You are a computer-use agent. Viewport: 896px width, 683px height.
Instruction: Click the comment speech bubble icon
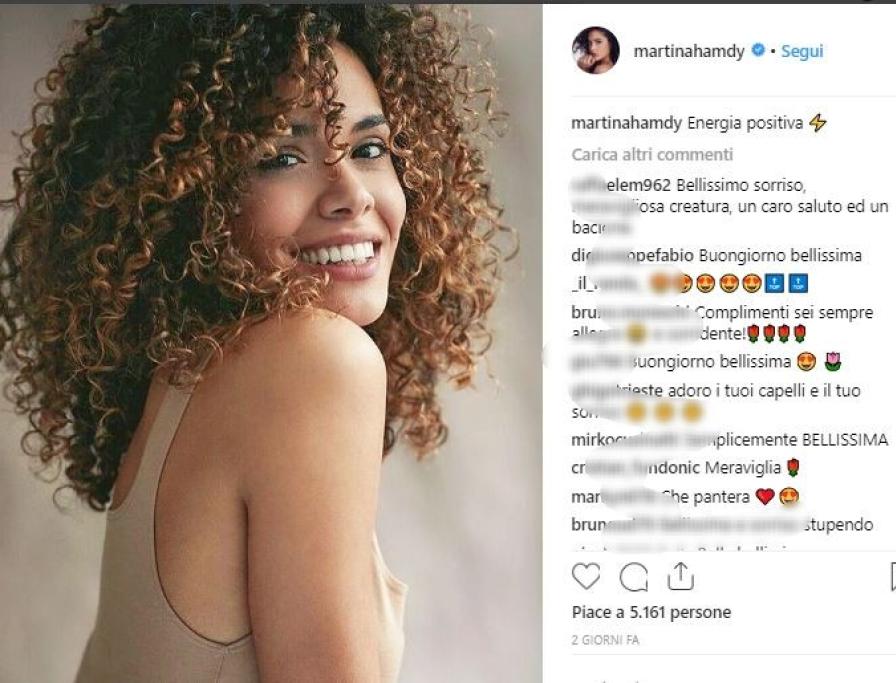(x=633, y=576)
